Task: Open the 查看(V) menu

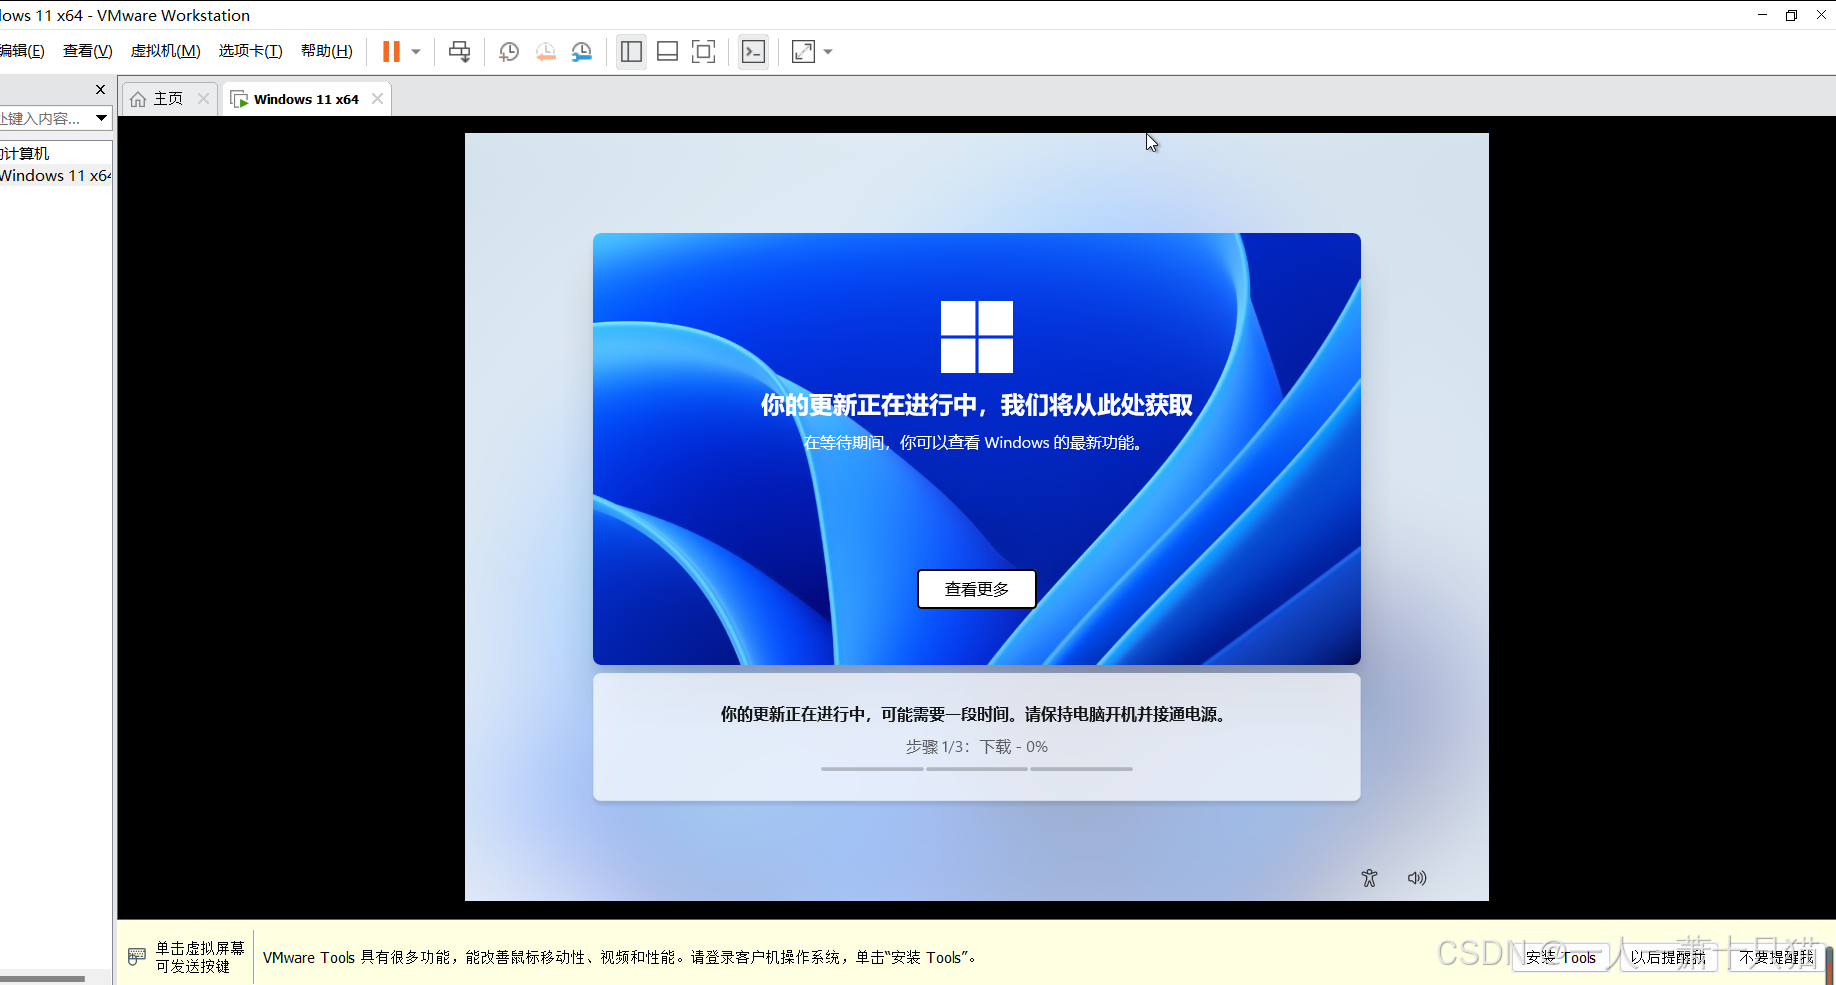Action: (87, 51)
